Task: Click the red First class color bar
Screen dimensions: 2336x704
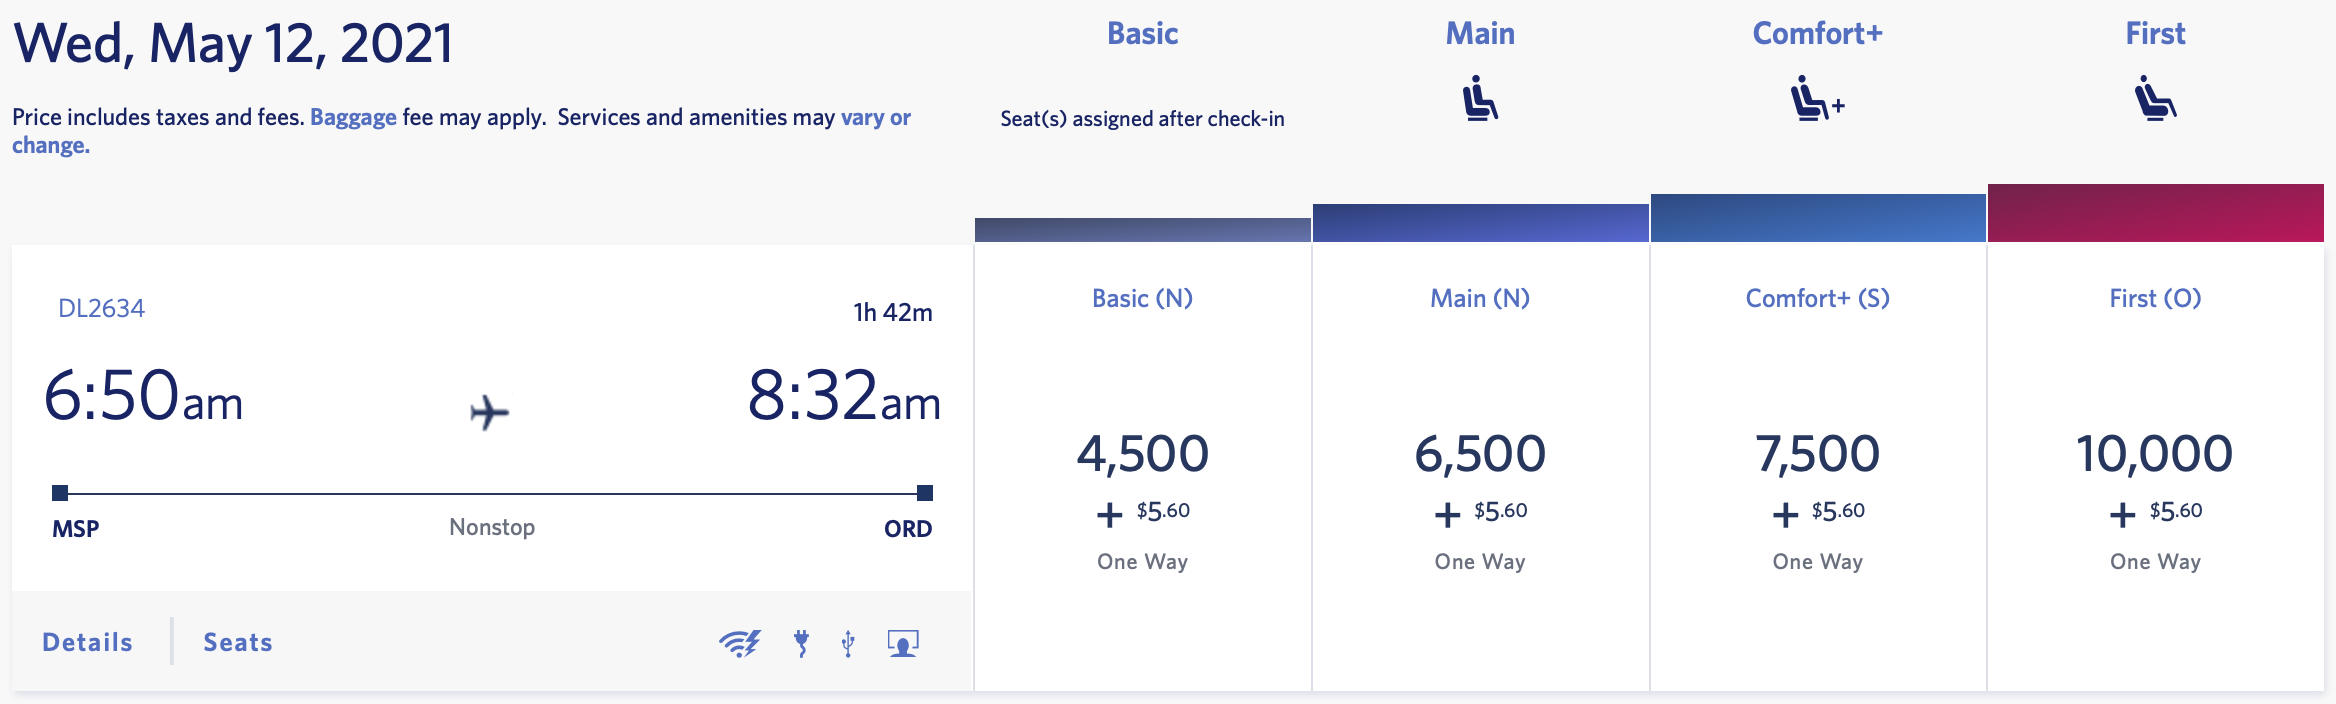Action: [x=2157, y=212]
